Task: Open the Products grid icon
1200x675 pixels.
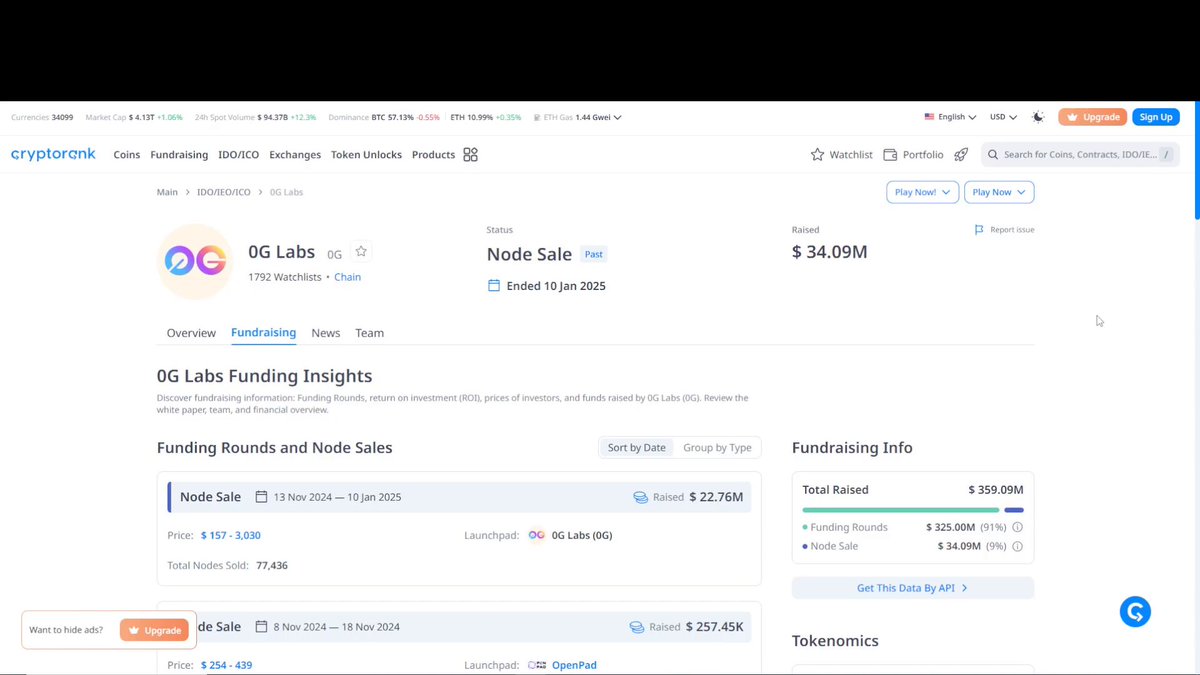Action: [471, 155]
